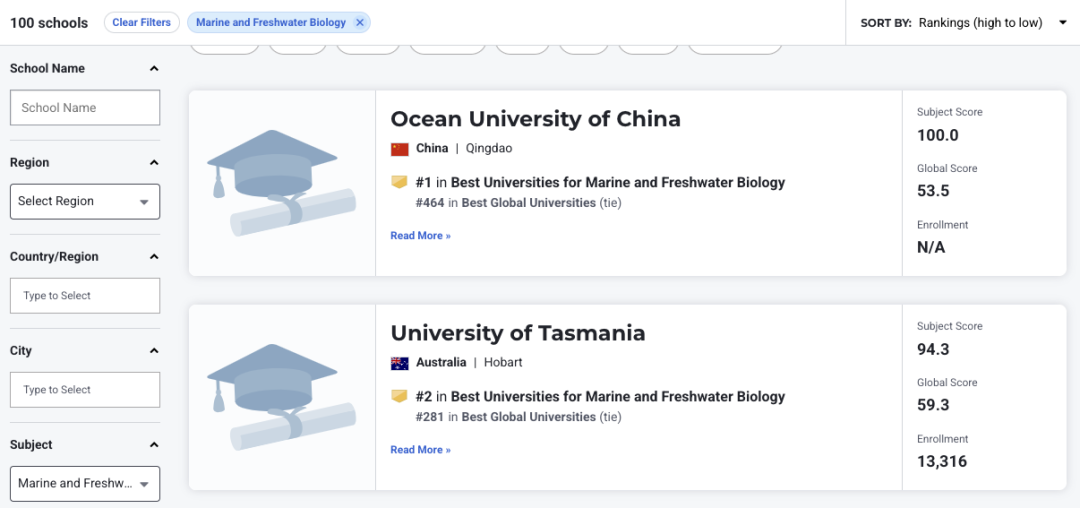The height and width of the screenshot is (508, 1080).
Task: Remove the Marine and Freshwater Biology filter chip
Action: point(360,22)
